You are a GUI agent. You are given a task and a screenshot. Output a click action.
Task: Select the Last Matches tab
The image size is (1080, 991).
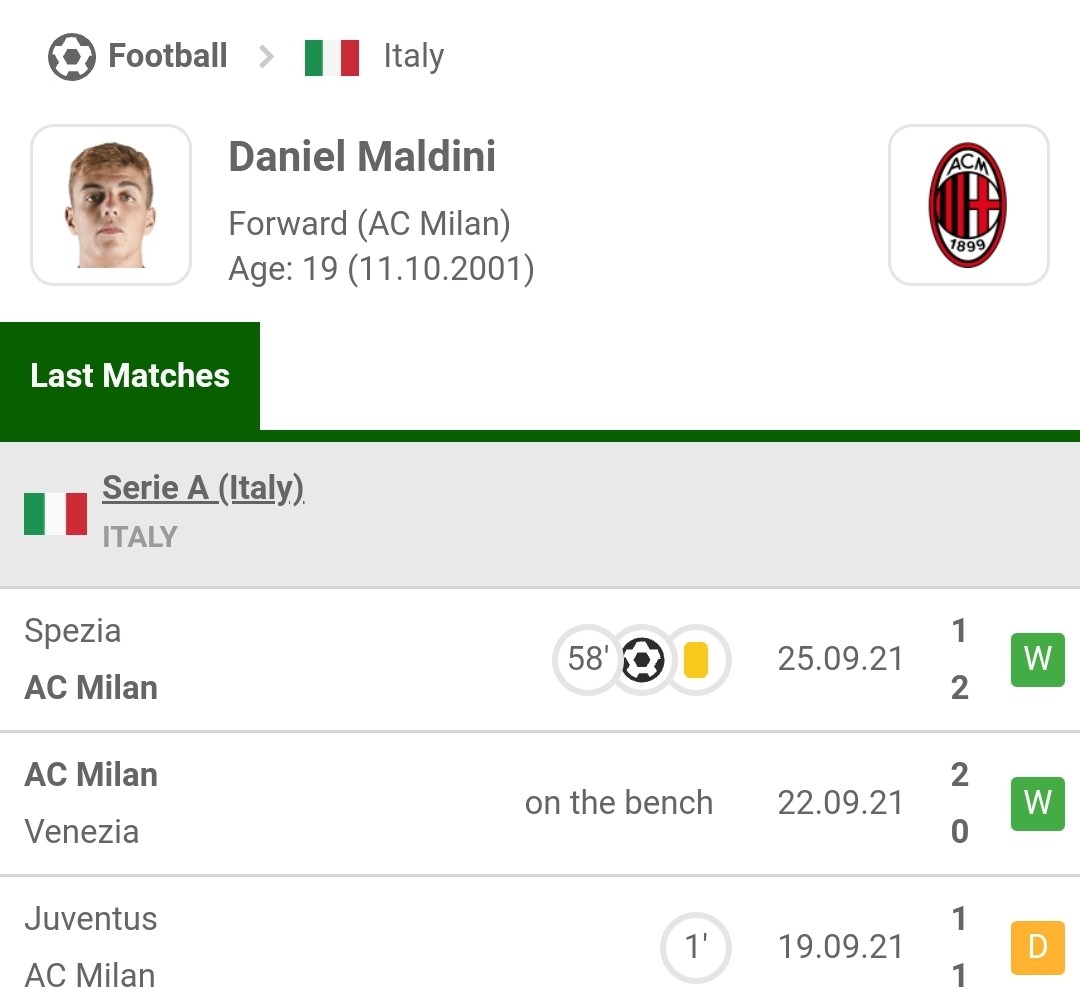[x=129, y=376]
